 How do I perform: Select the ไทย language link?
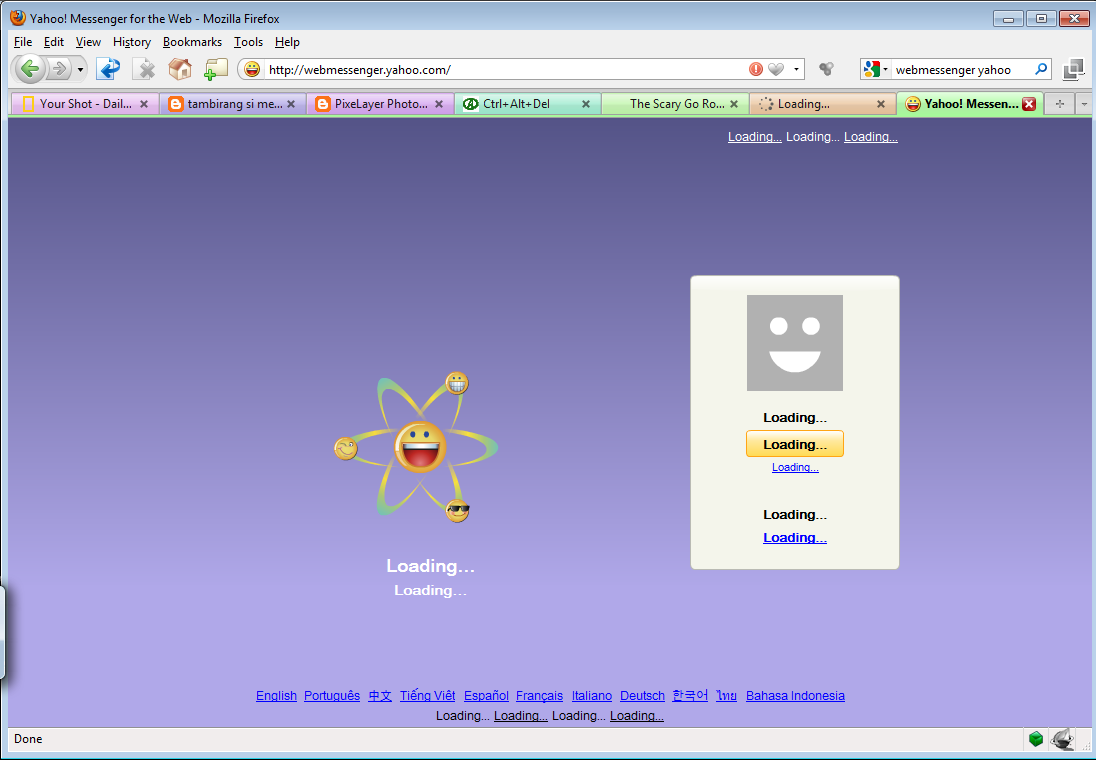coord(726,696)
